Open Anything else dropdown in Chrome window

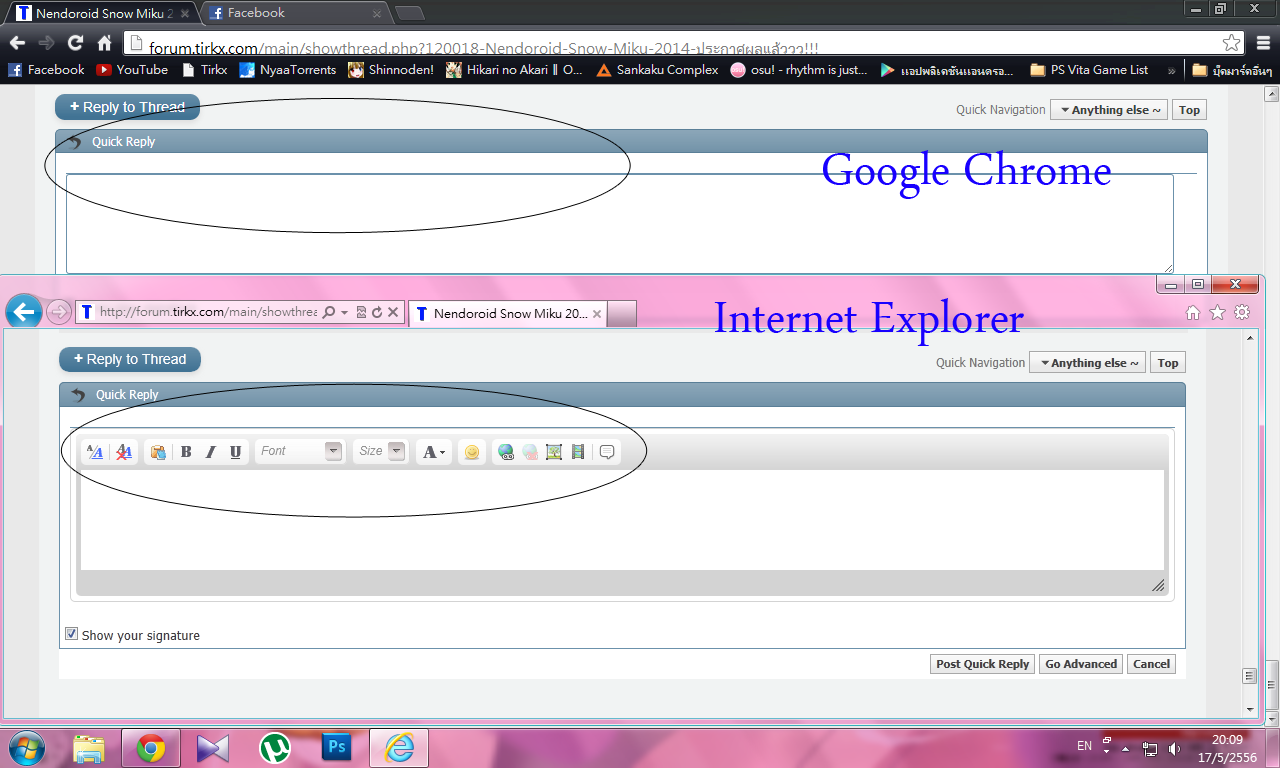point(1109,110)
